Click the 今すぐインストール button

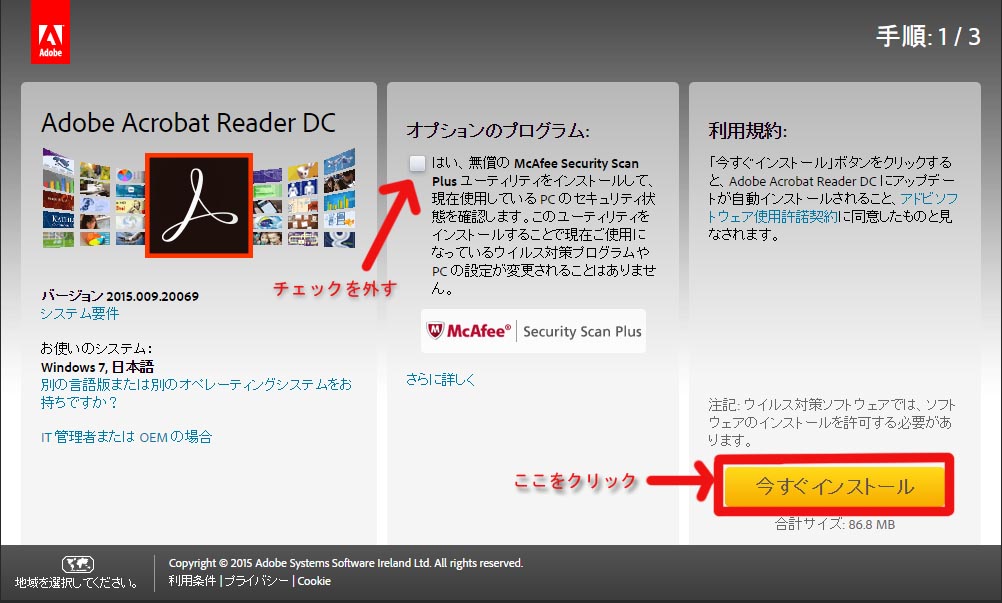[834, 485]
